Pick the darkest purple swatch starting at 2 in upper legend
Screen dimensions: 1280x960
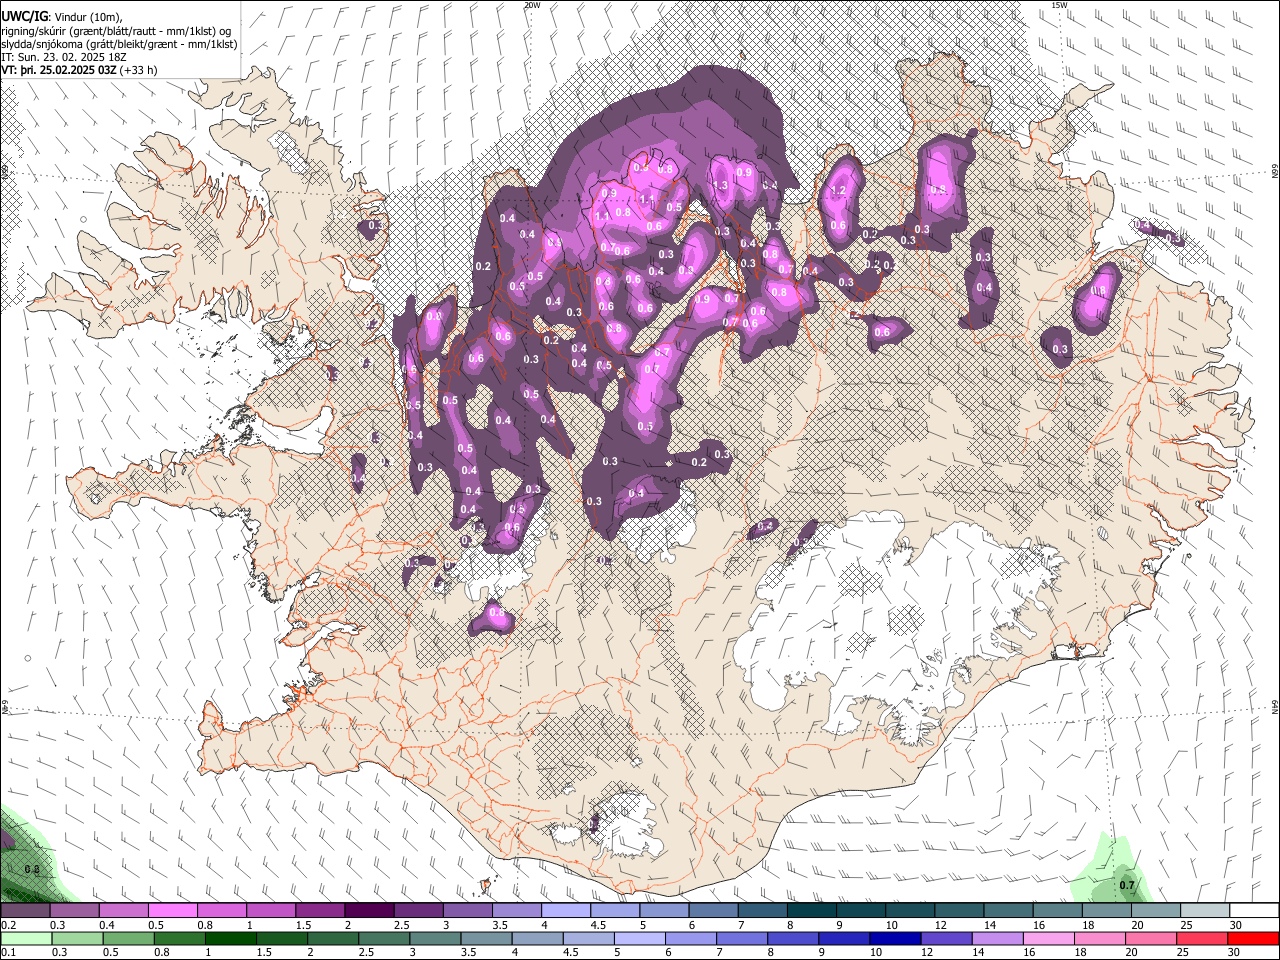(x=368, y=911)
